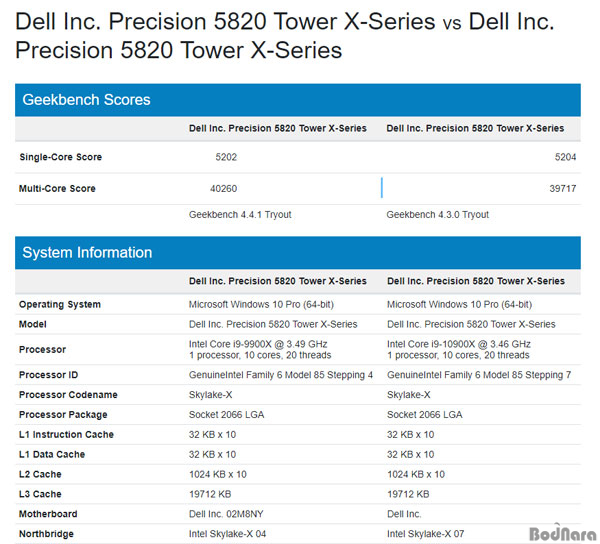Click the blue multi-core score bar
This screenshot has width=600, height=544.
click(382, 187)
